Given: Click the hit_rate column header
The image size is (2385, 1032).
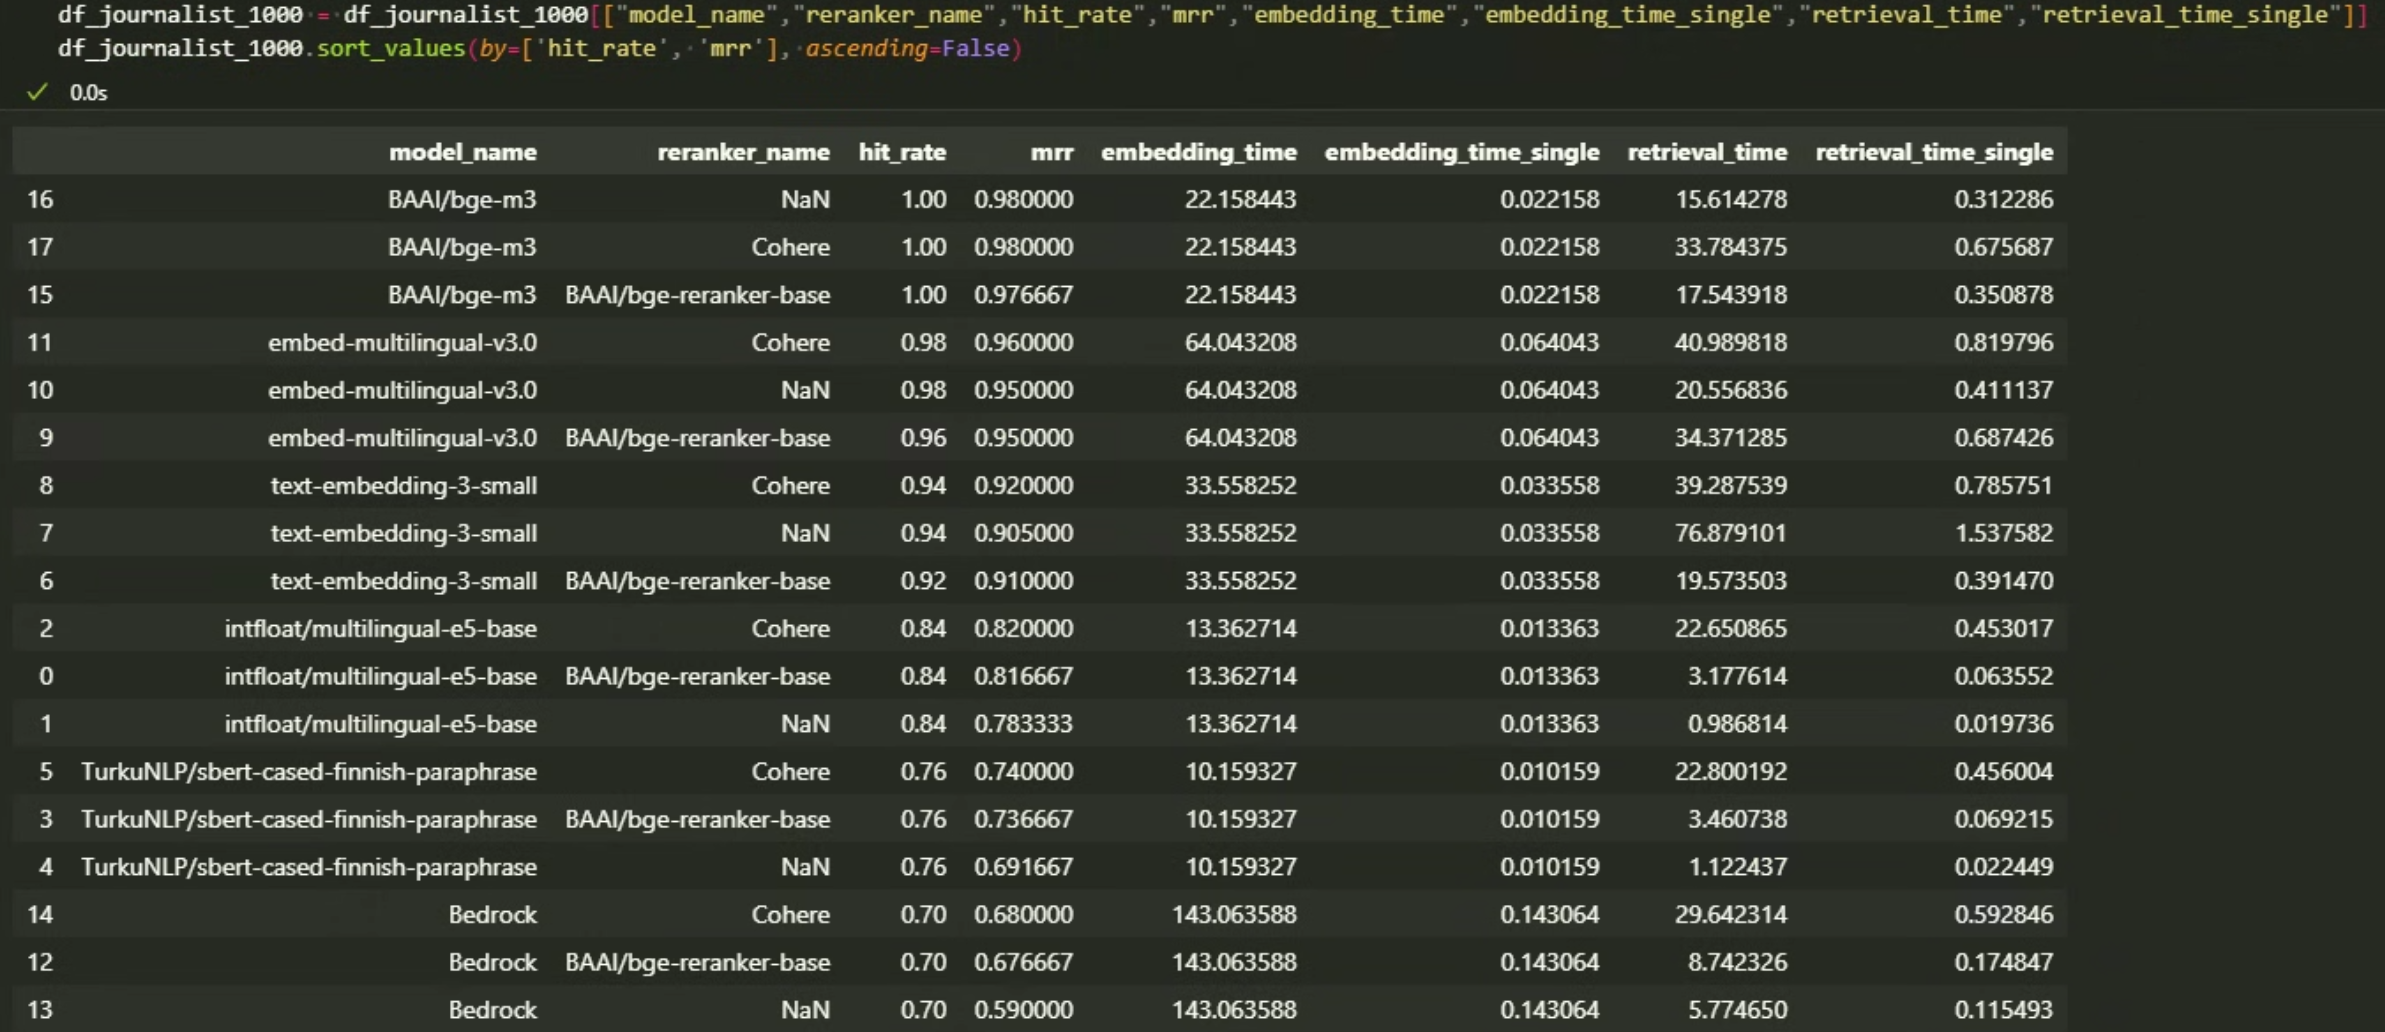Looking at the screenshot, I should [x=902, y=152].
